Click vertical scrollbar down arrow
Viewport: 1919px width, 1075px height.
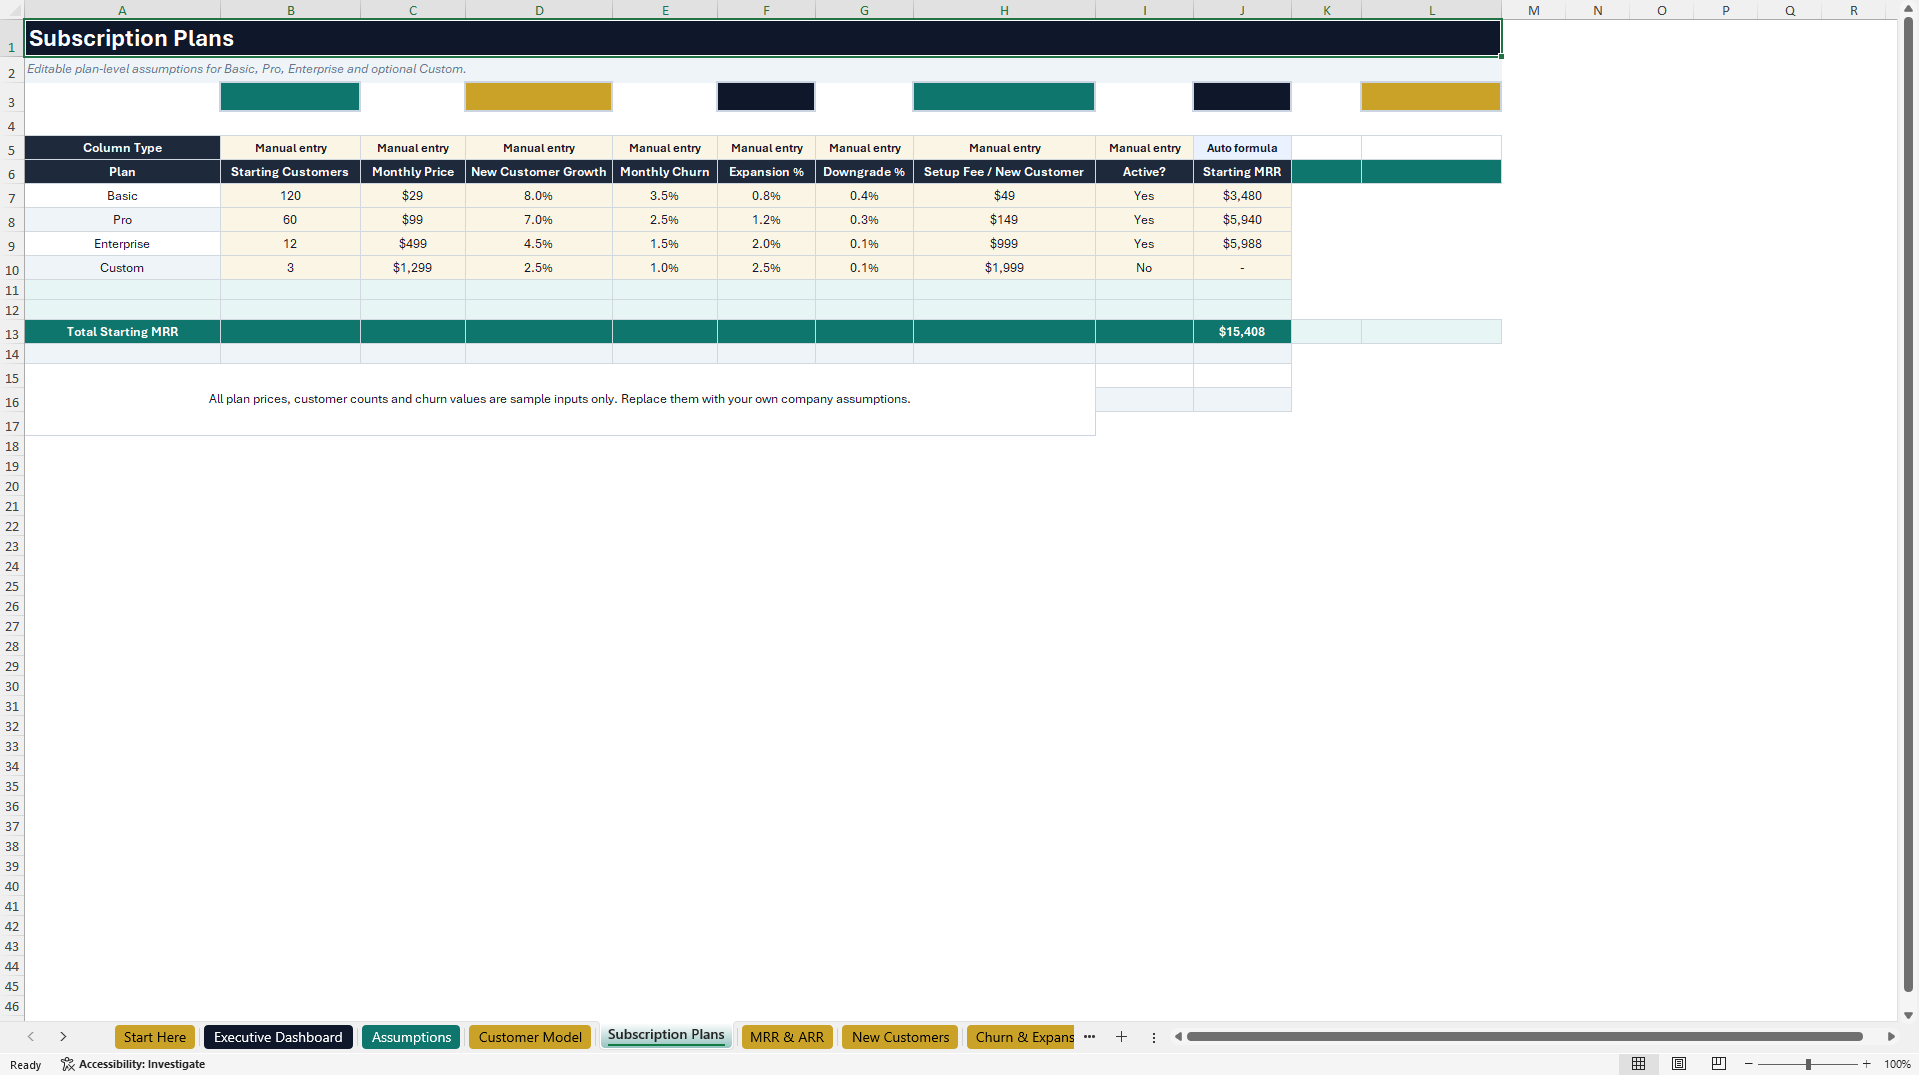pos(1909,1015)
